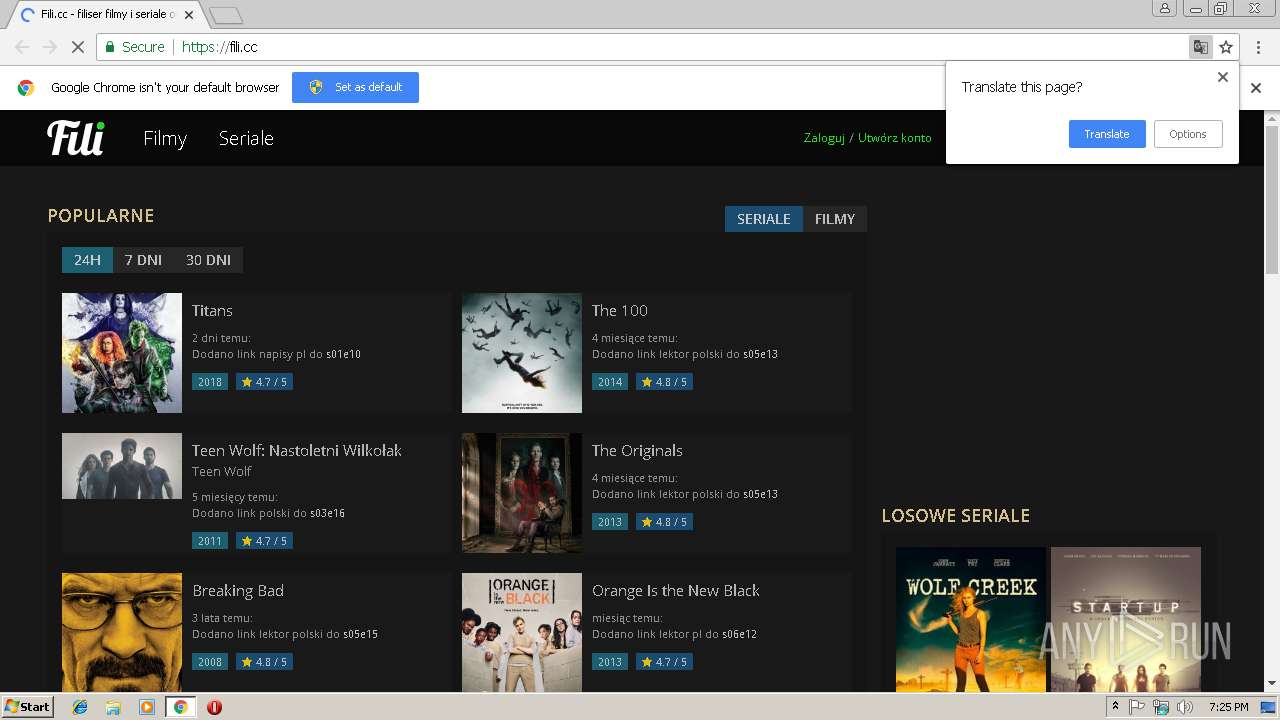The image size is (1280, 720).
Task: Click the 2014 year tag on The 100
Action: click(x=610, y=382)
